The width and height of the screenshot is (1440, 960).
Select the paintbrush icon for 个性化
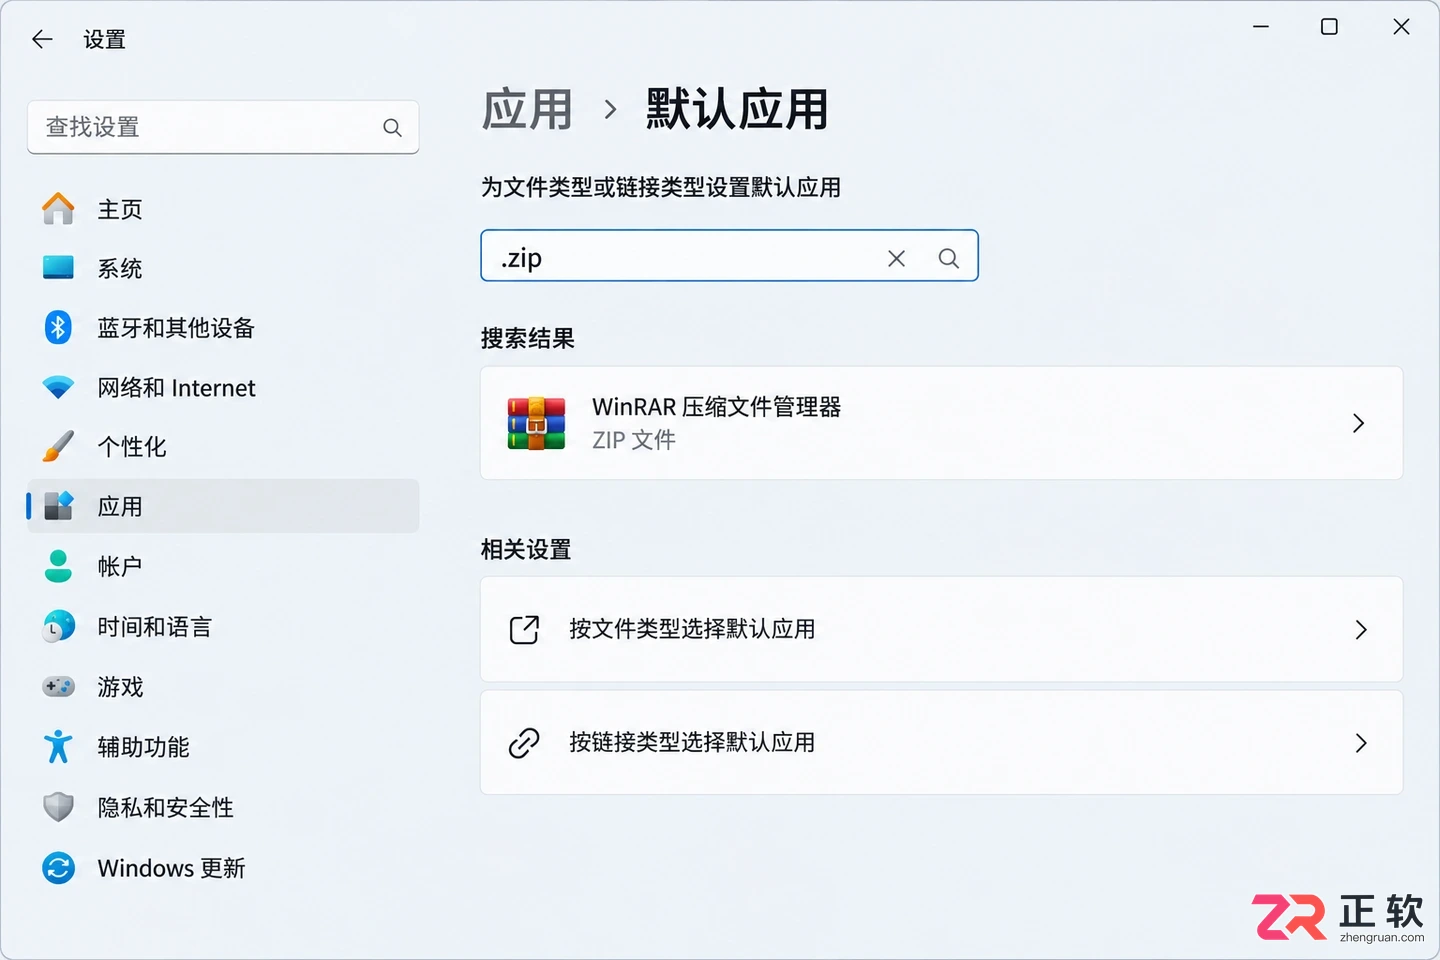(x=58, y=446)
